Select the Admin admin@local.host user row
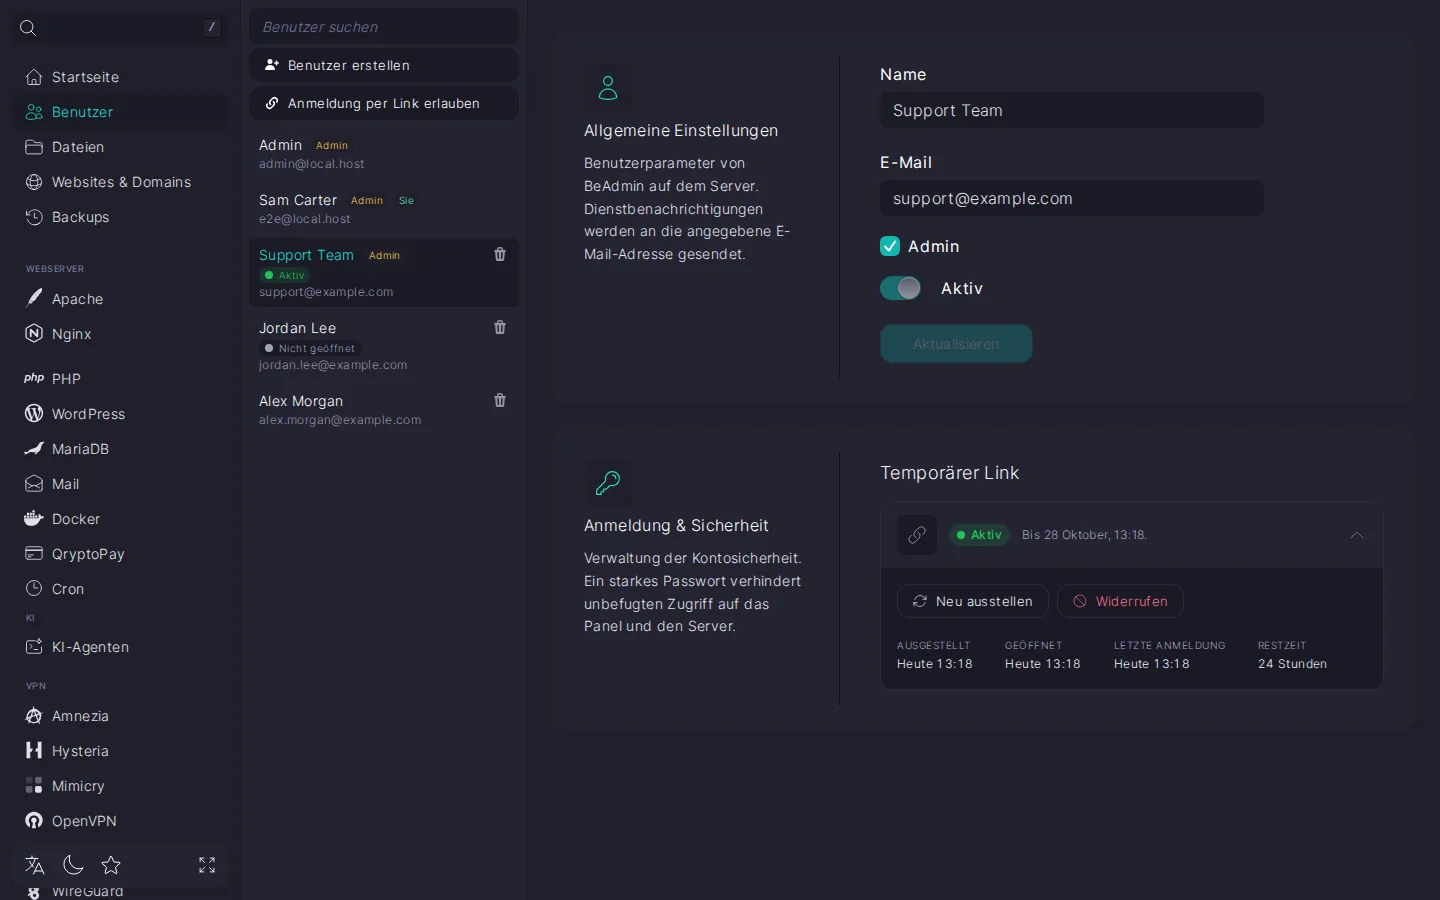Image resolution: width=1440 pixels, height=900 pixels. point(384,154)
